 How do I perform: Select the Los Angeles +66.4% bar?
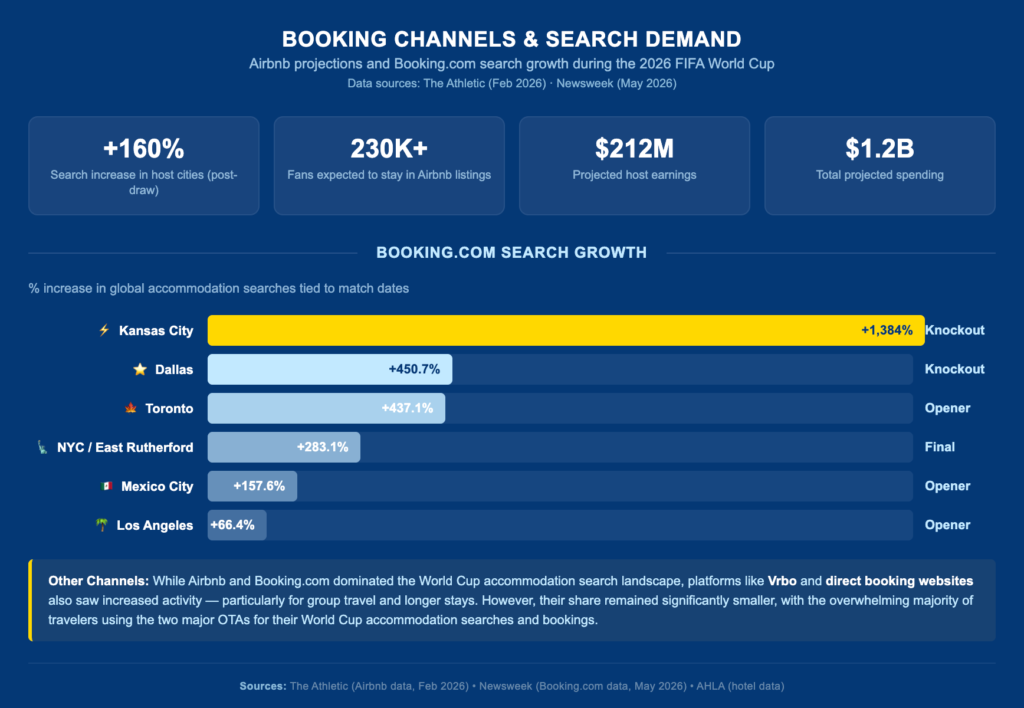(237, 525)
